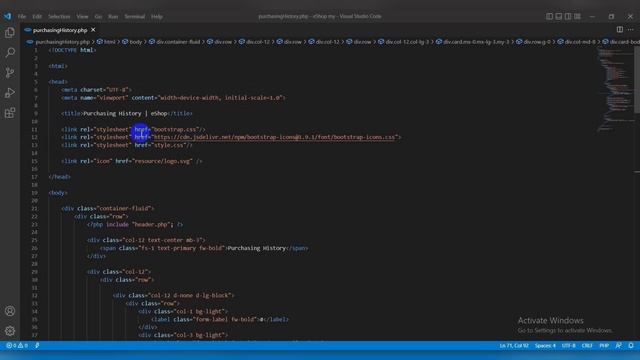Open the notifications bell in status bar

[x=631, y=345]
